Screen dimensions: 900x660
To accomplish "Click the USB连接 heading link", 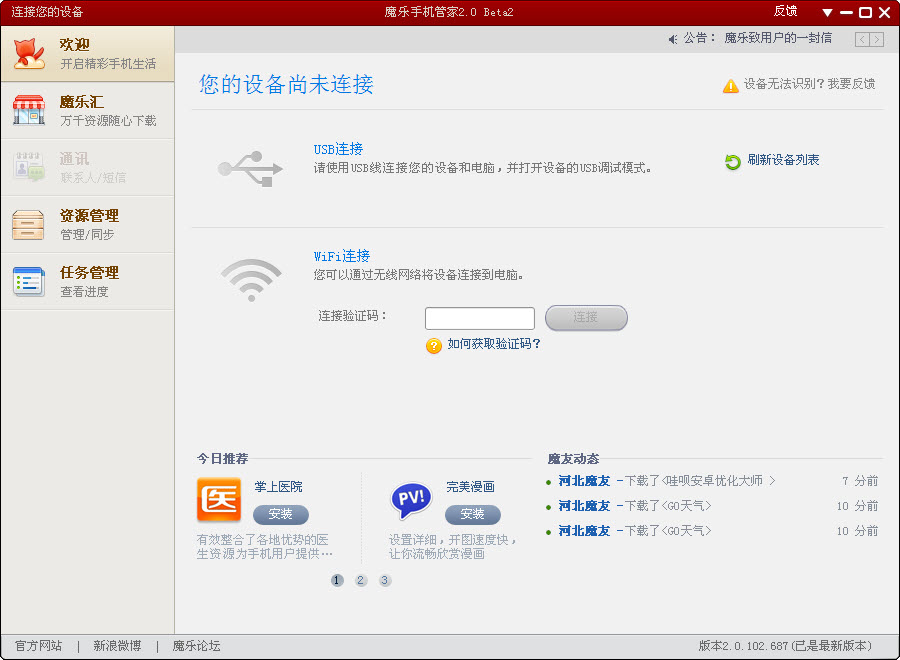I will coord(338,149).
